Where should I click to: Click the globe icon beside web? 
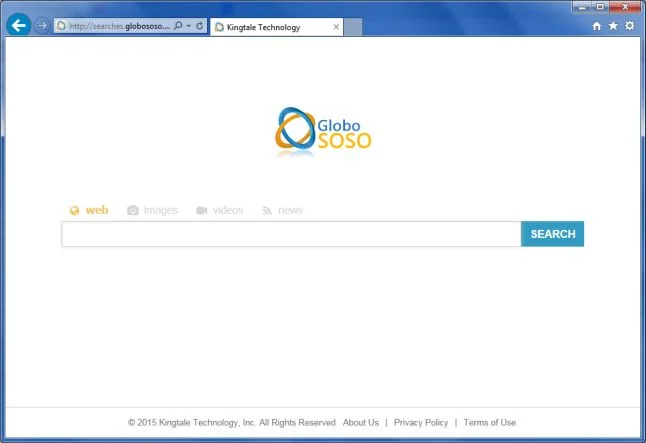click(x=74, y=211)
